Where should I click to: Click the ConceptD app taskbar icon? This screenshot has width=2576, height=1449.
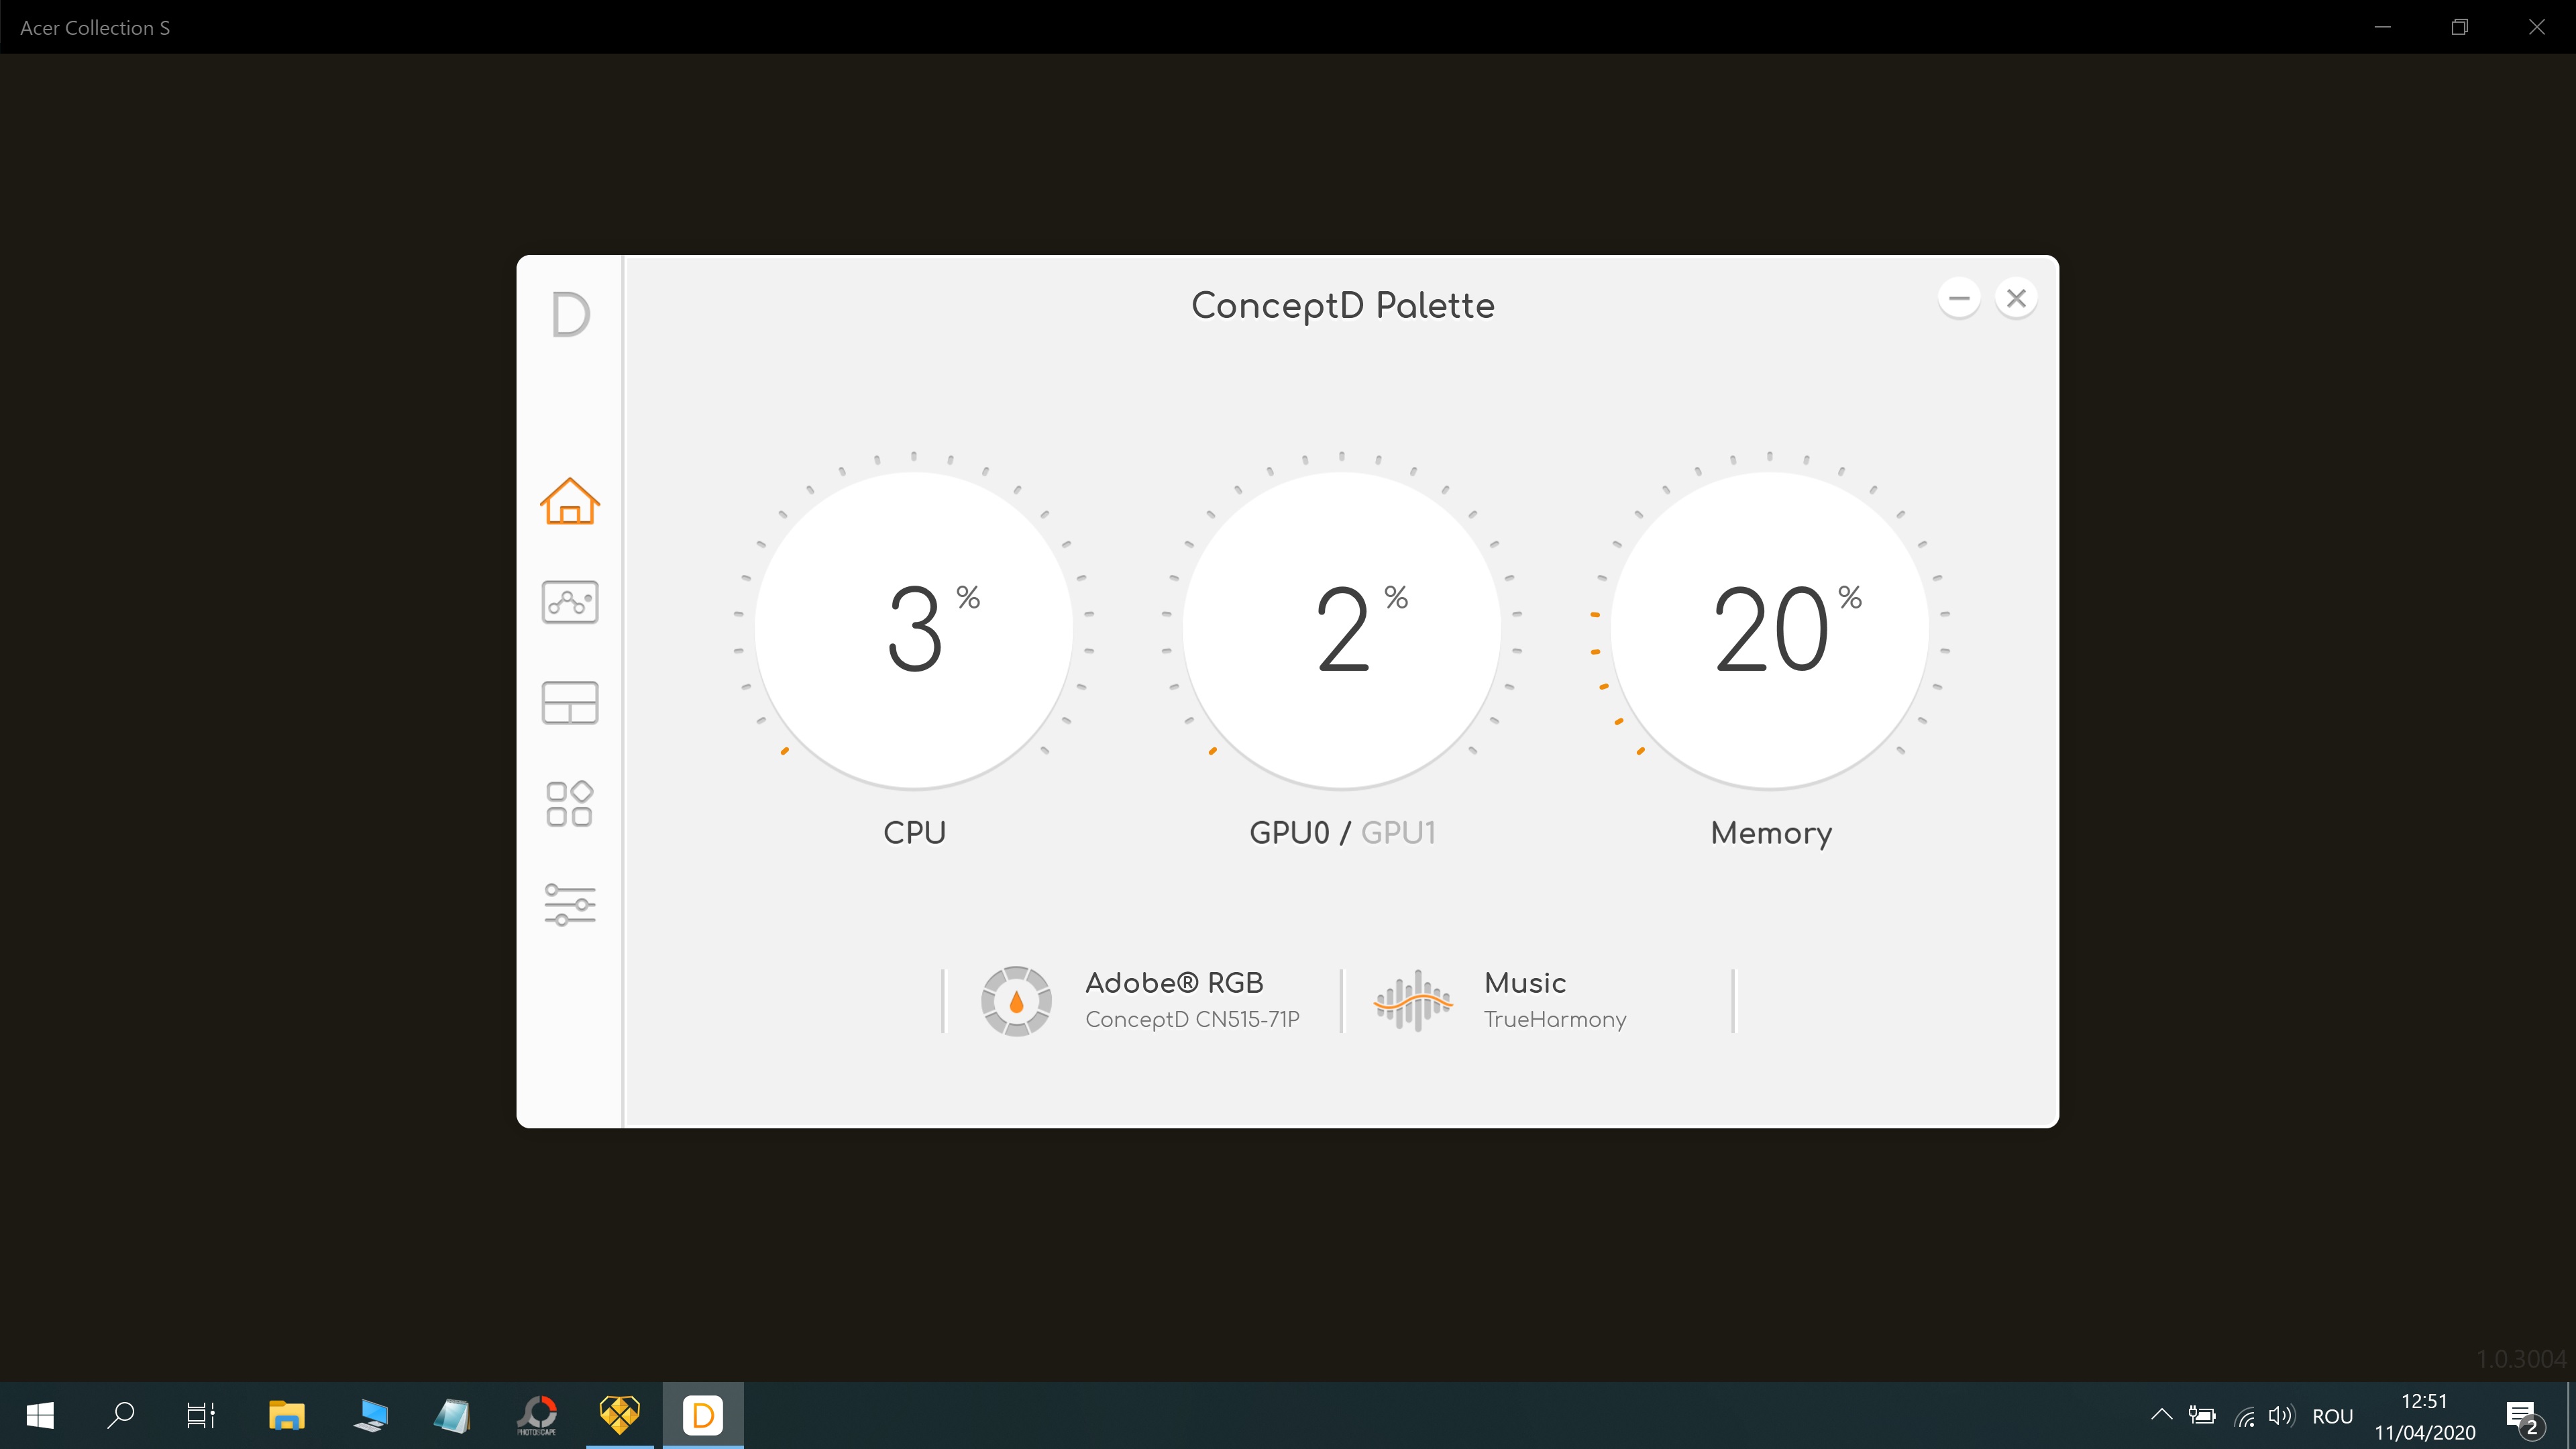pos(703,1415)
